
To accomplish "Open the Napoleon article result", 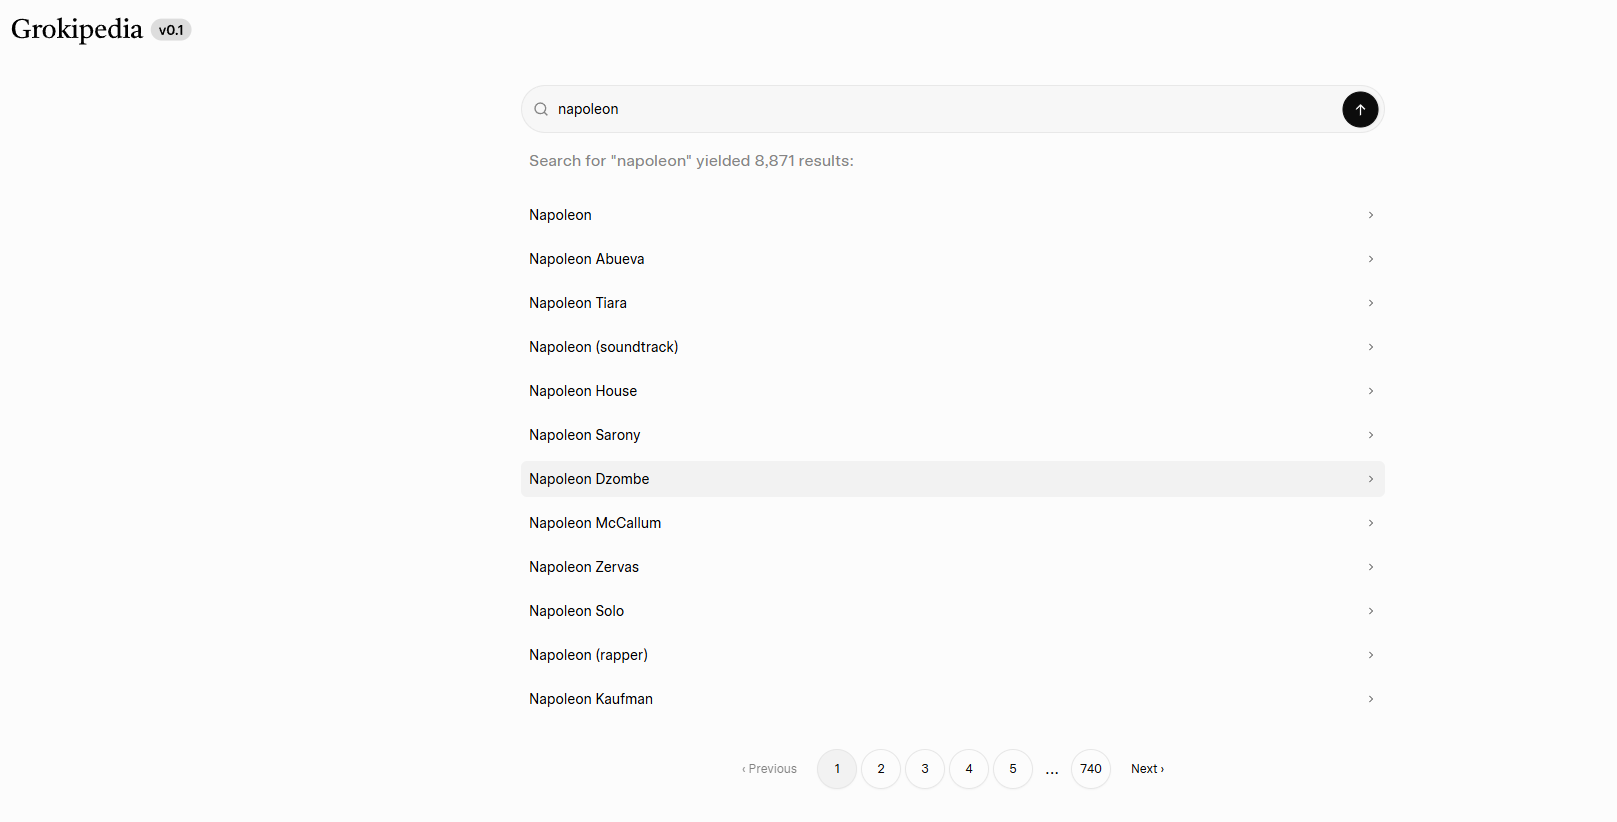I will tap(560, 215).
